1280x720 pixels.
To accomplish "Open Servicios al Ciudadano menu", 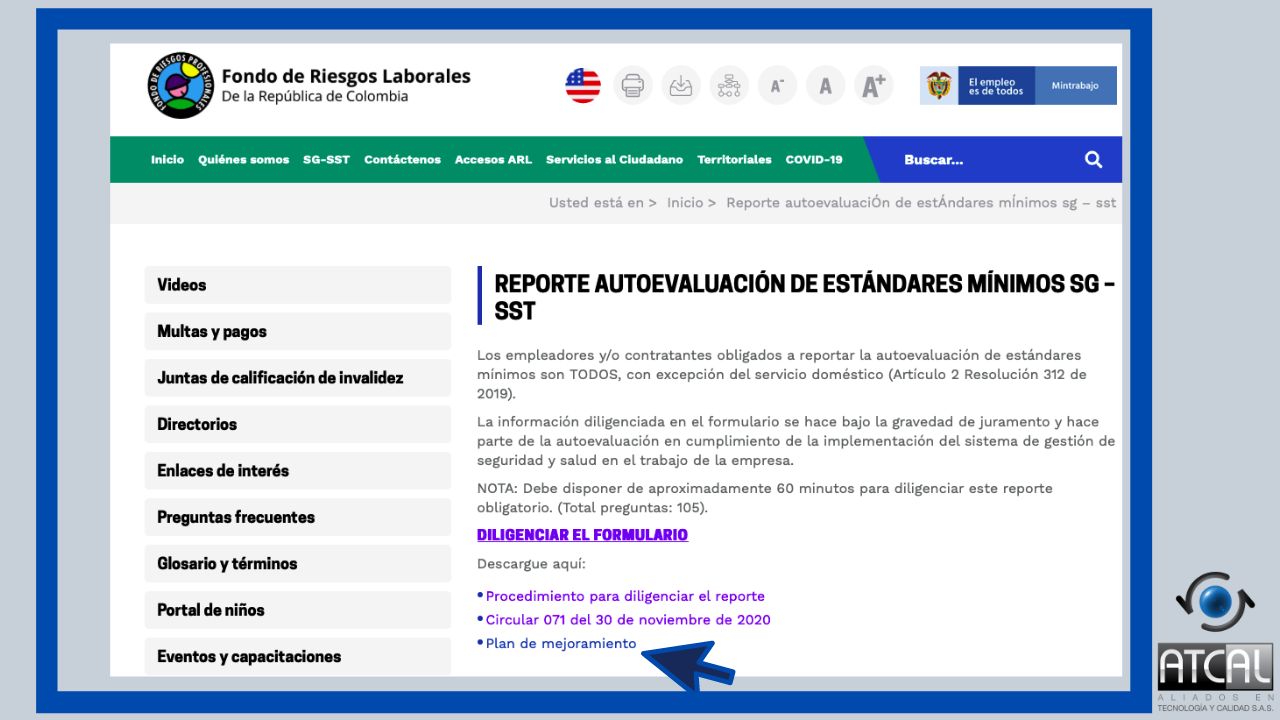I will (x=614, y=160).
